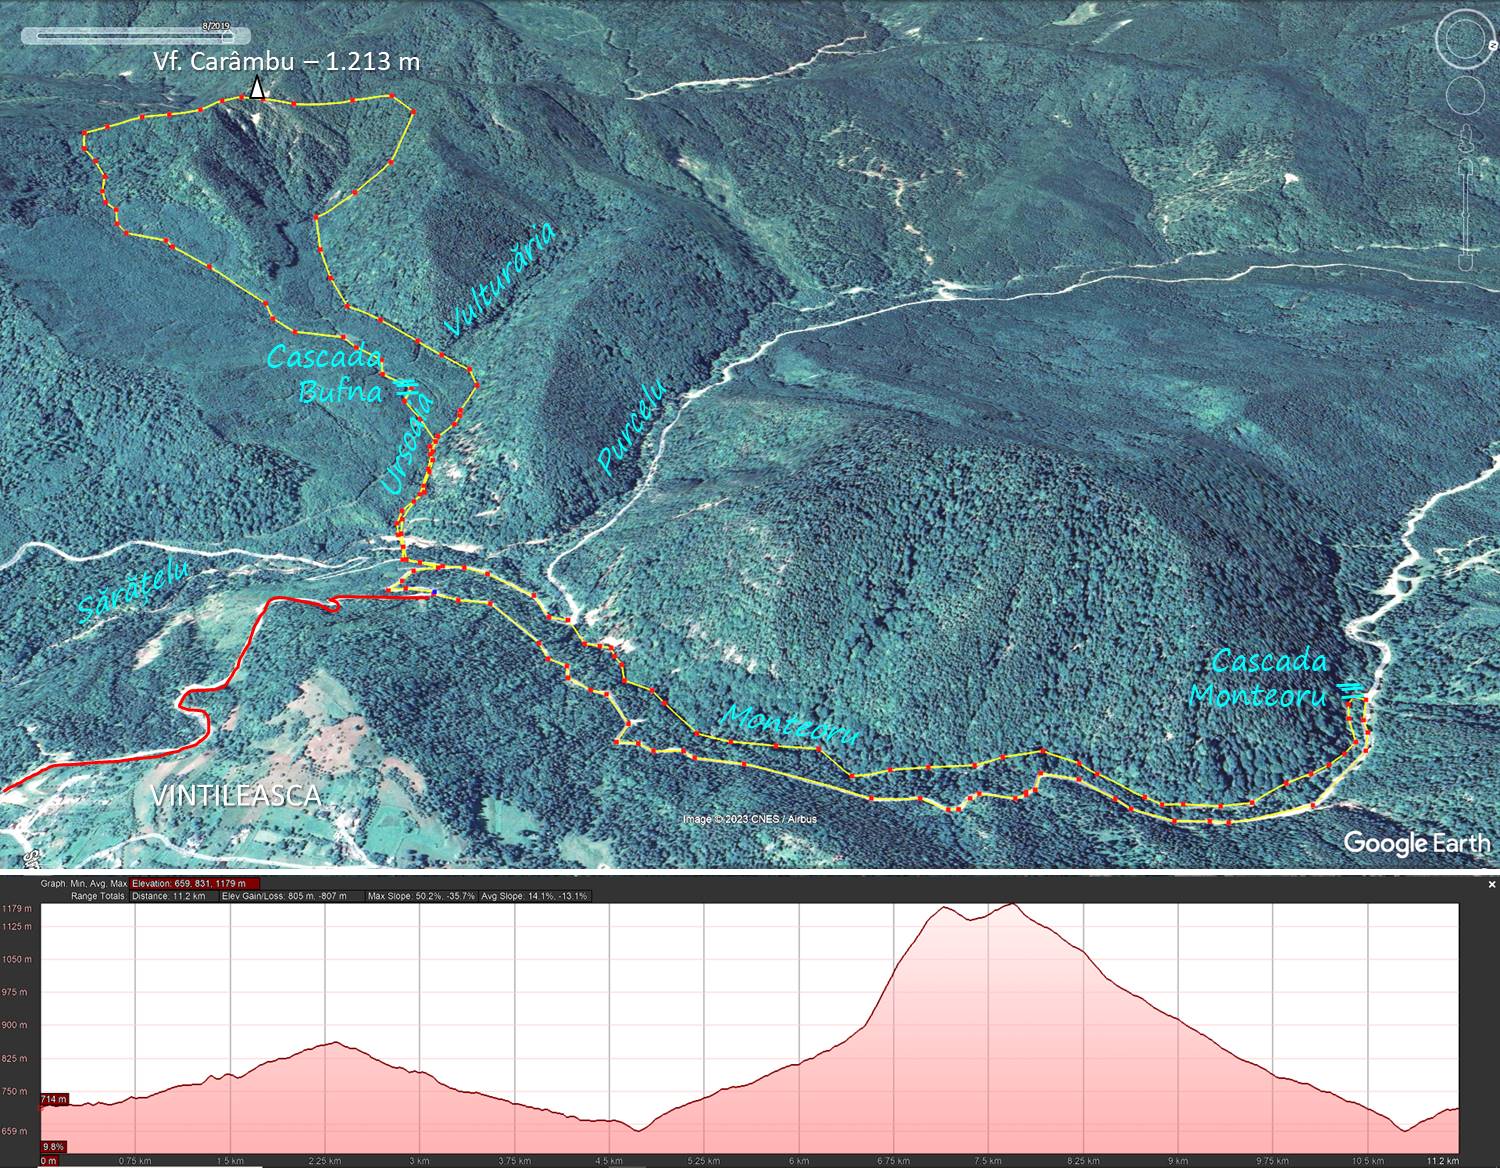Click the white Vf. Carâmbu peak triangle marker

click(257, 89)
